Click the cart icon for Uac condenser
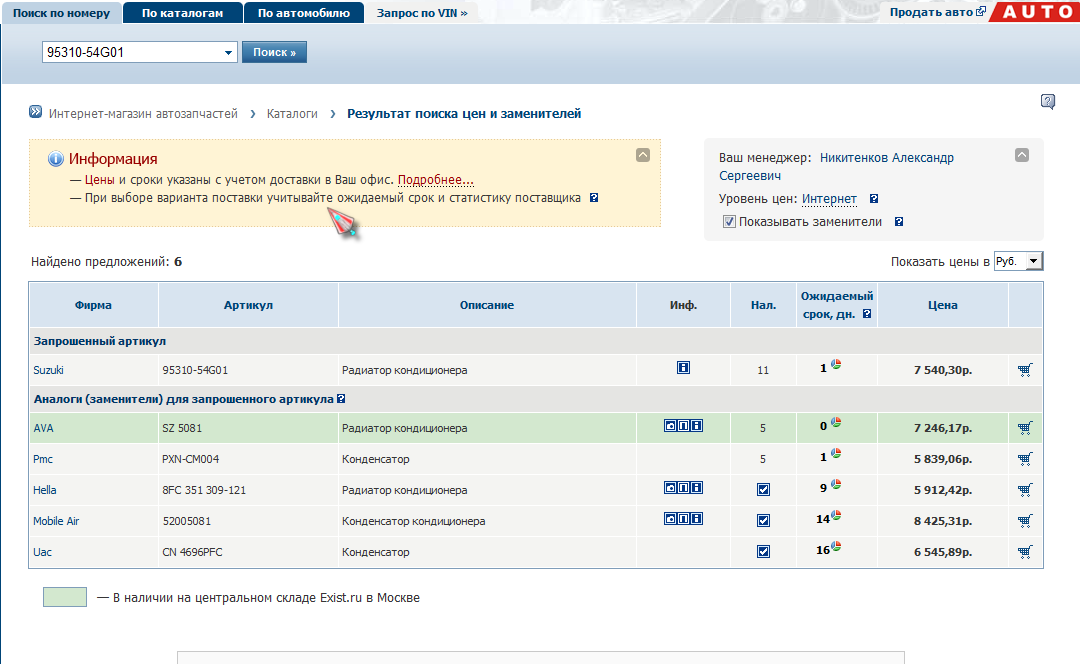 1024,552
